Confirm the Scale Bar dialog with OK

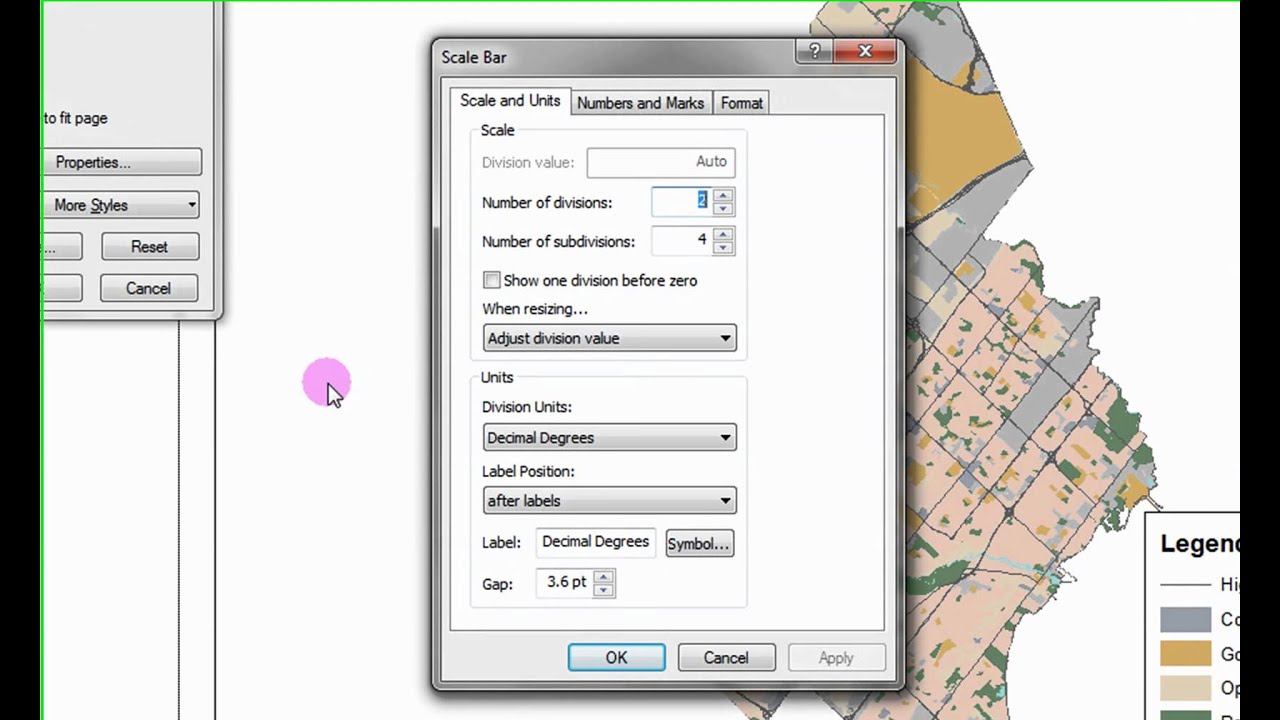616,657
